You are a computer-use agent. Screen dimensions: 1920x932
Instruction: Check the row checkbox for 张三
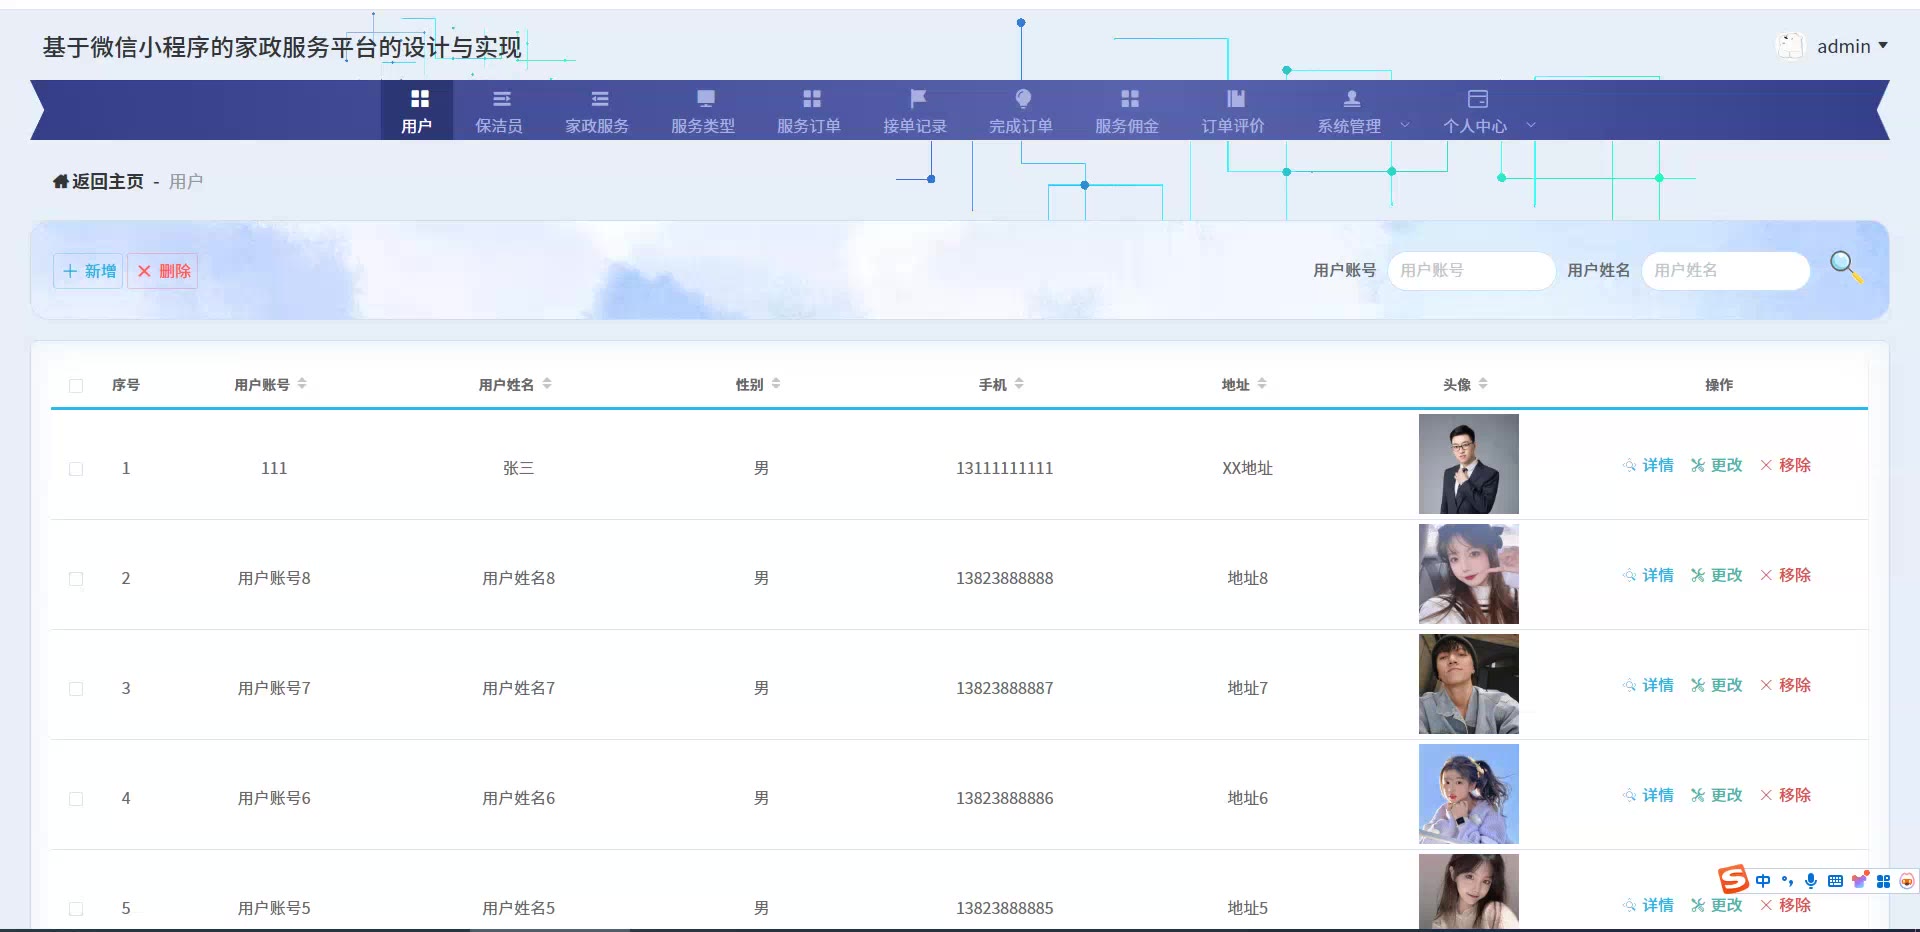[76, 469]
